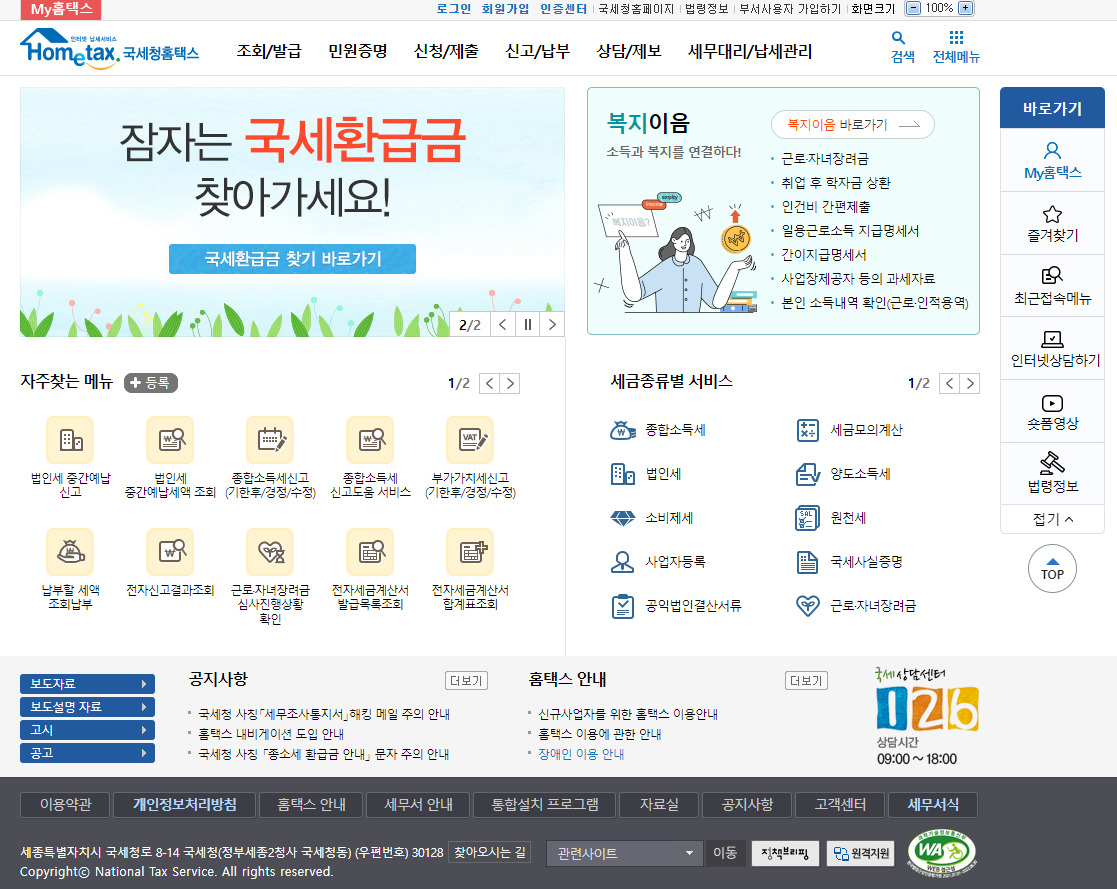Click the 회원가입 link

(505, 9)
